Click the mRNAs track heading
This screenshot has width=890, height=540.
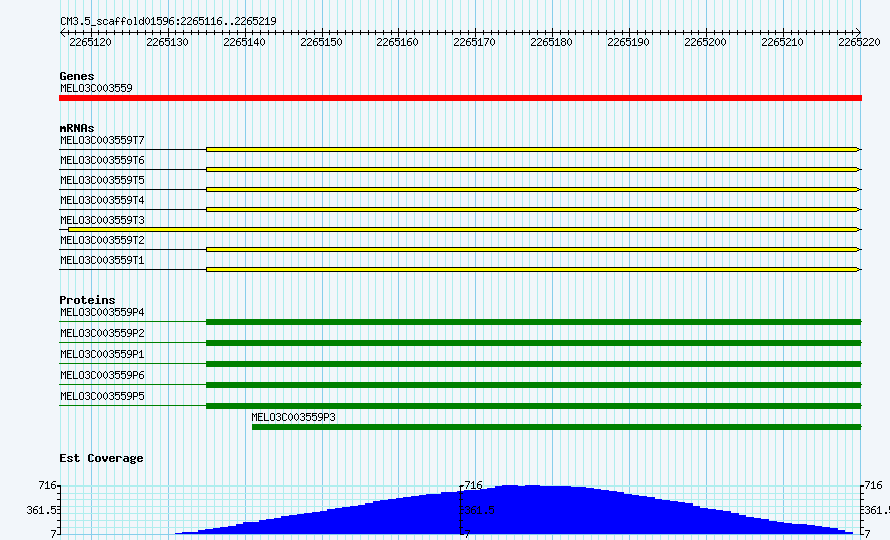tap(77, 128)
